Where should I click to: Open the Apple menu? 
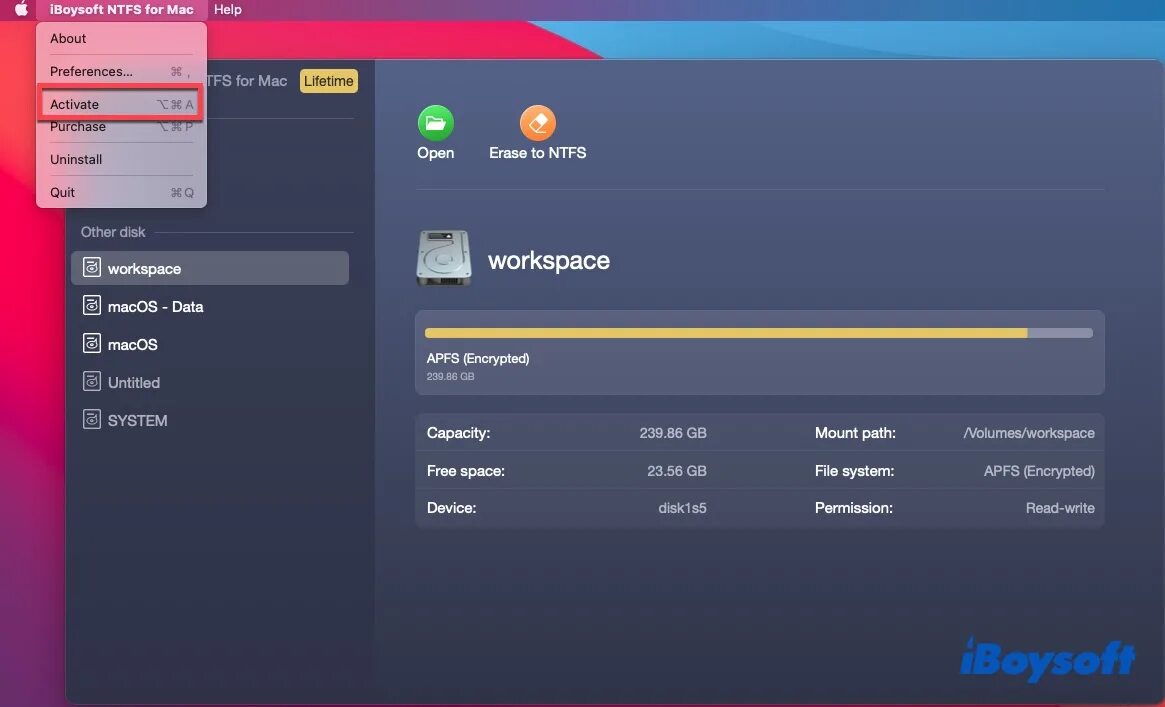tap(22, 9)
